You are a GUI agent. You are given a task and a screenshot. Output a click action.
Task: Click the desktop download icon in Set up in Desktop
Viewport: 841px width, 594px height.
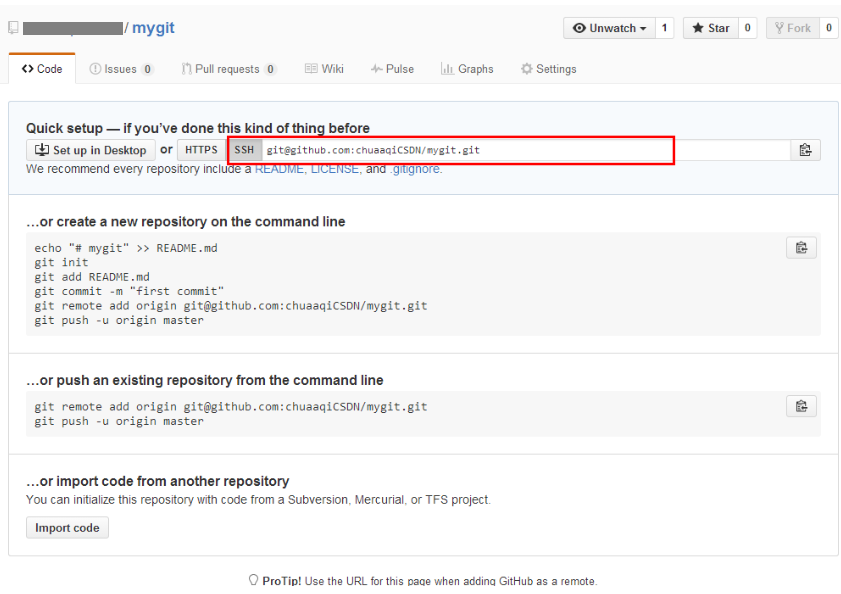pos(42,150)
